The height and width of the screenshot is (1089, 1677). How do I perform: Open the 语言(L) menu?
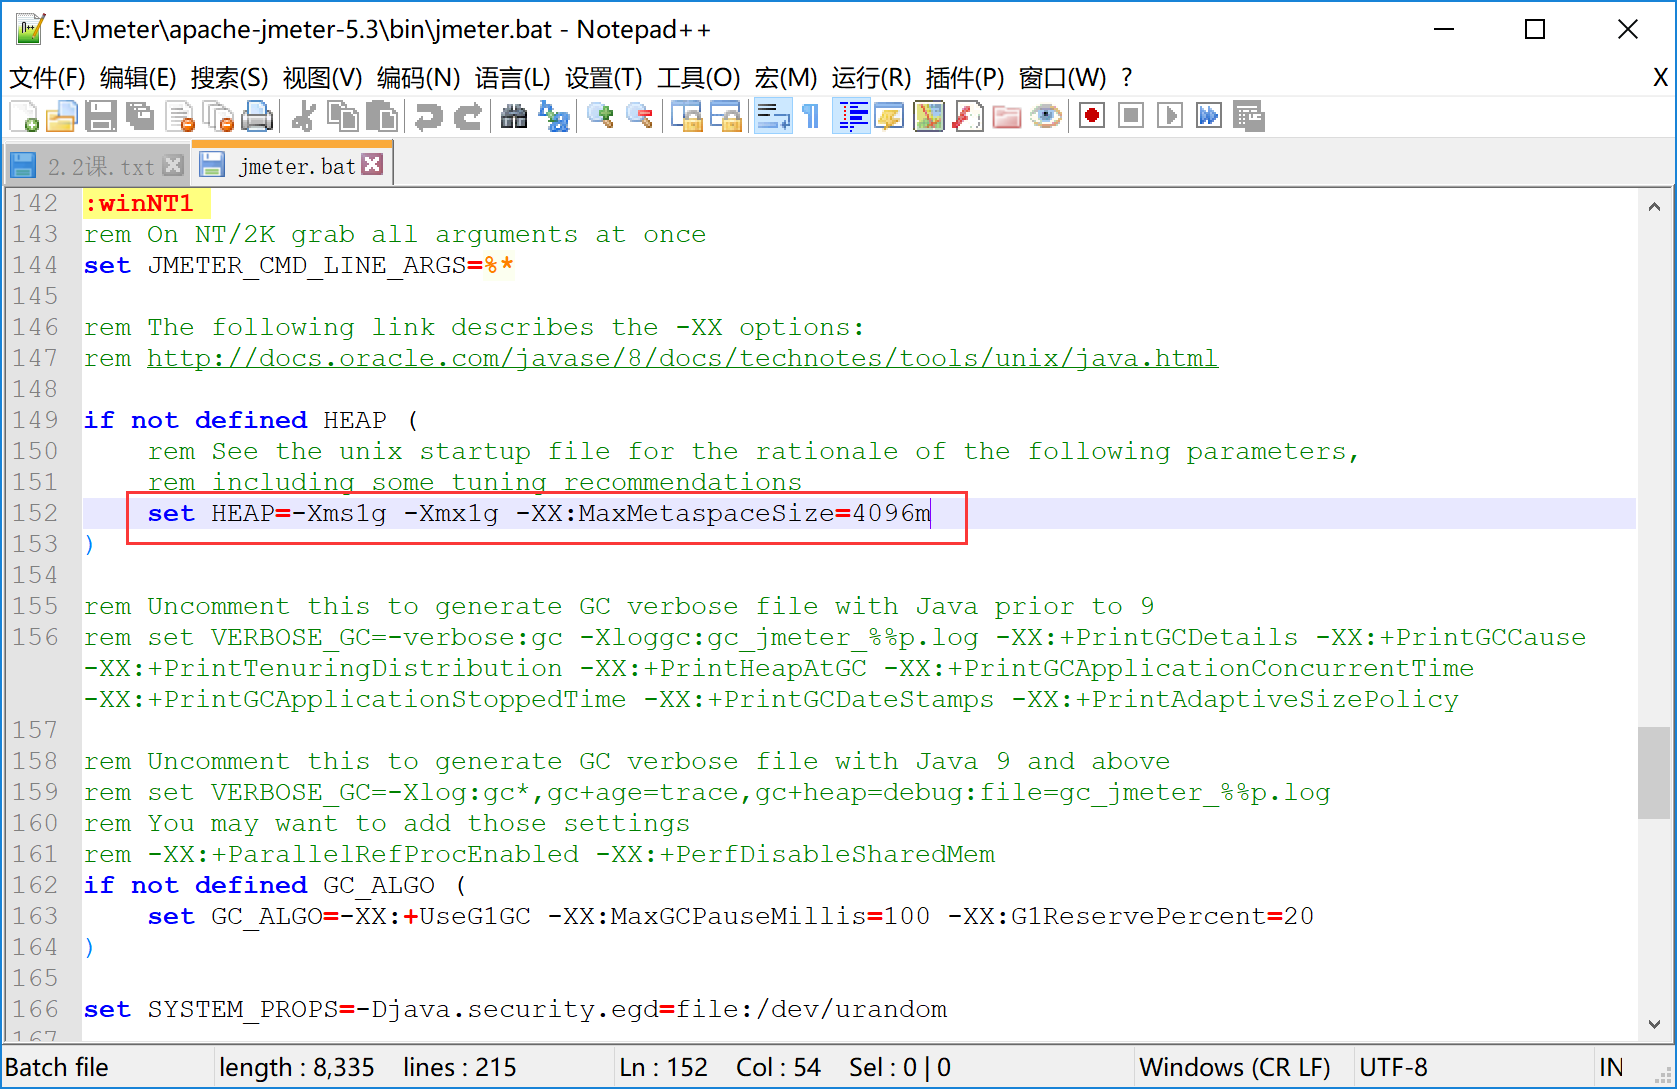tap(512, 78)
